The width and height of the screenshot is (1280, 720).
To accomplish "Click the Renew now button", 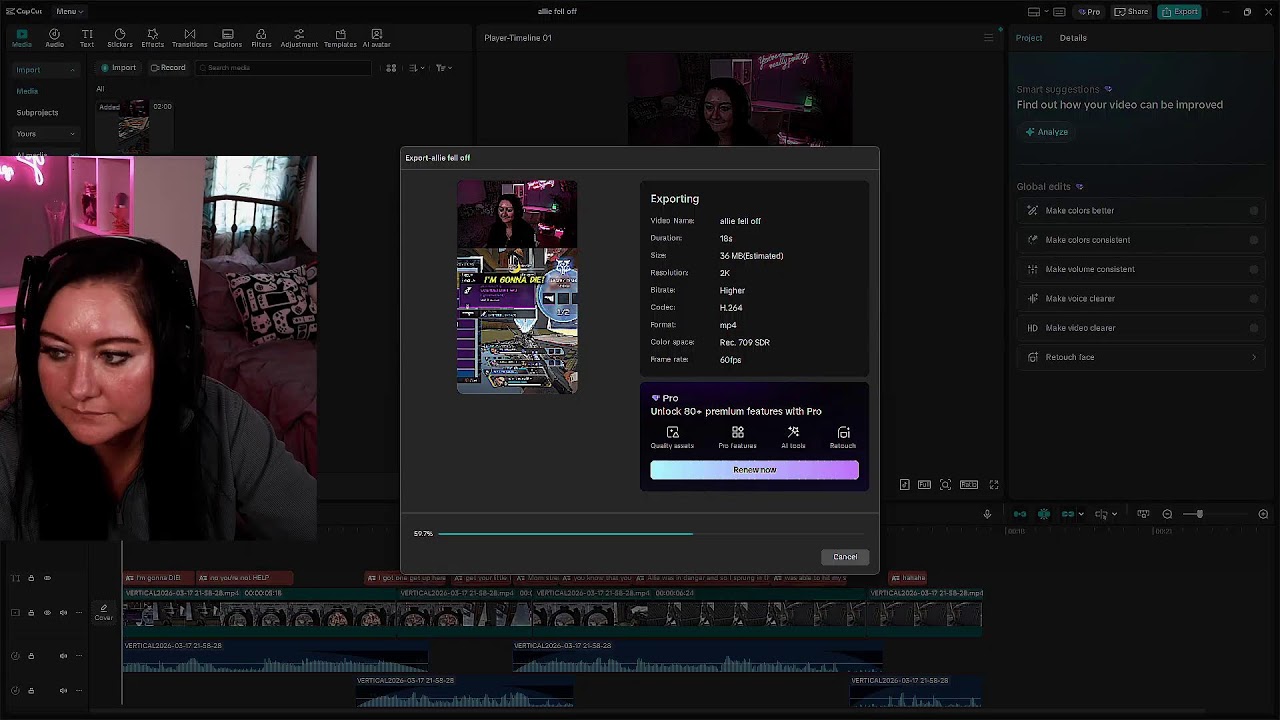I will 754,470.
